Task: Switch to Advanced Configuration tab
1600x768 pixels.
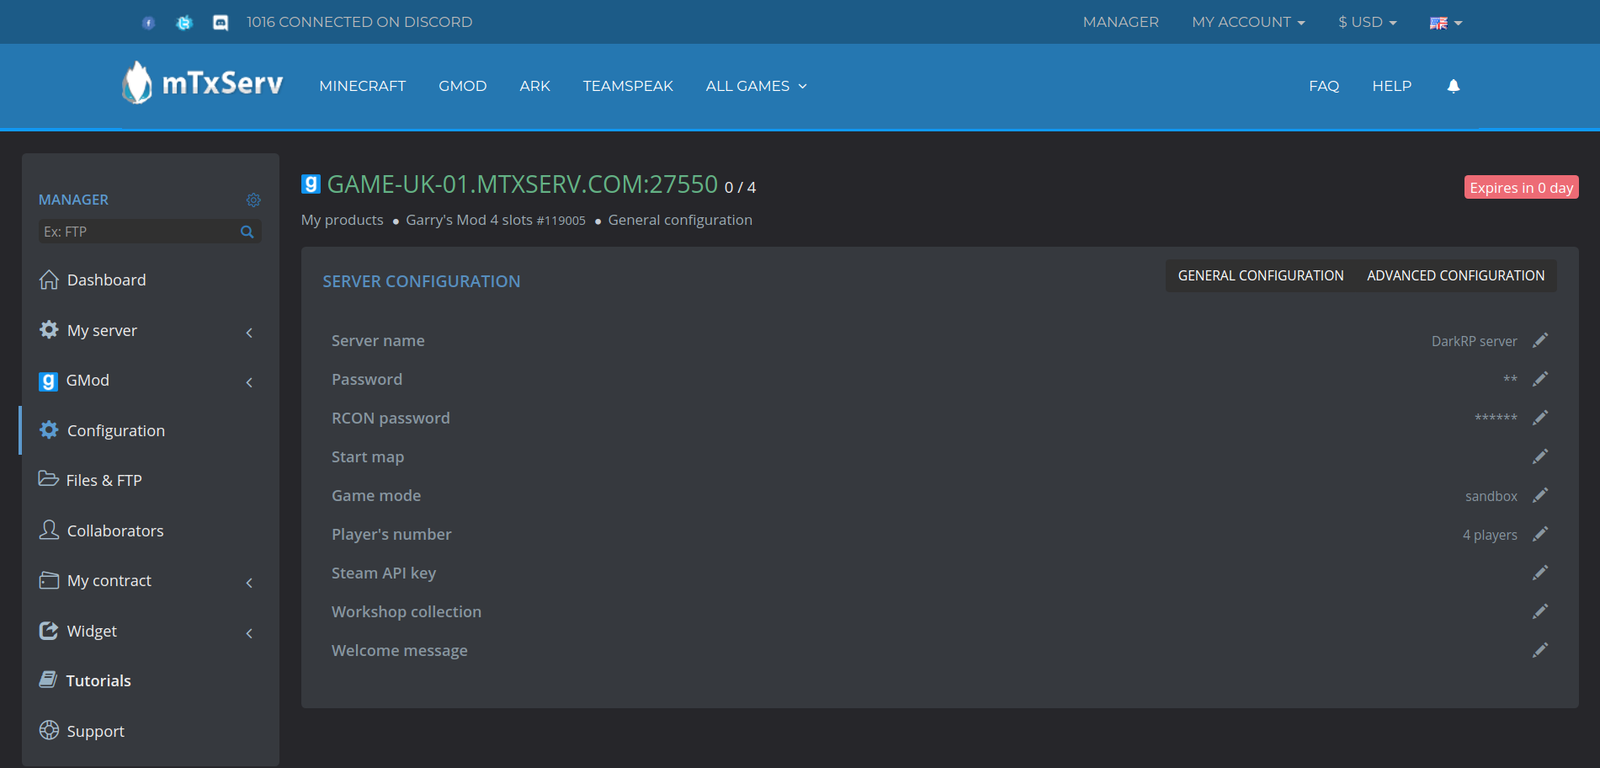Action: (x=1455, y=275)
